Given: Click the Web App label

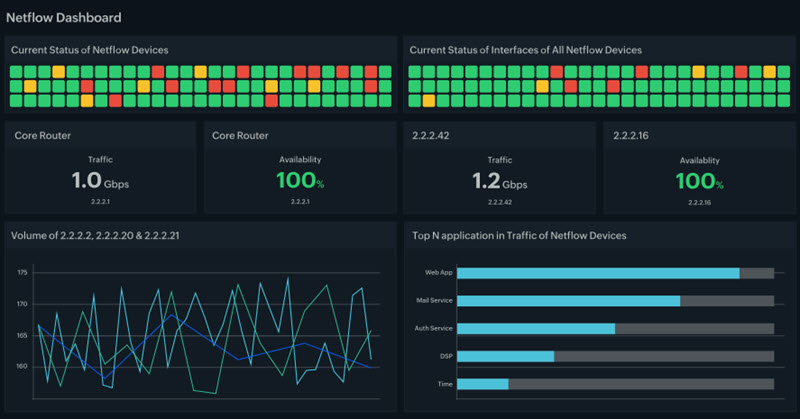Looking at the screenshot, I should point(439,273).
